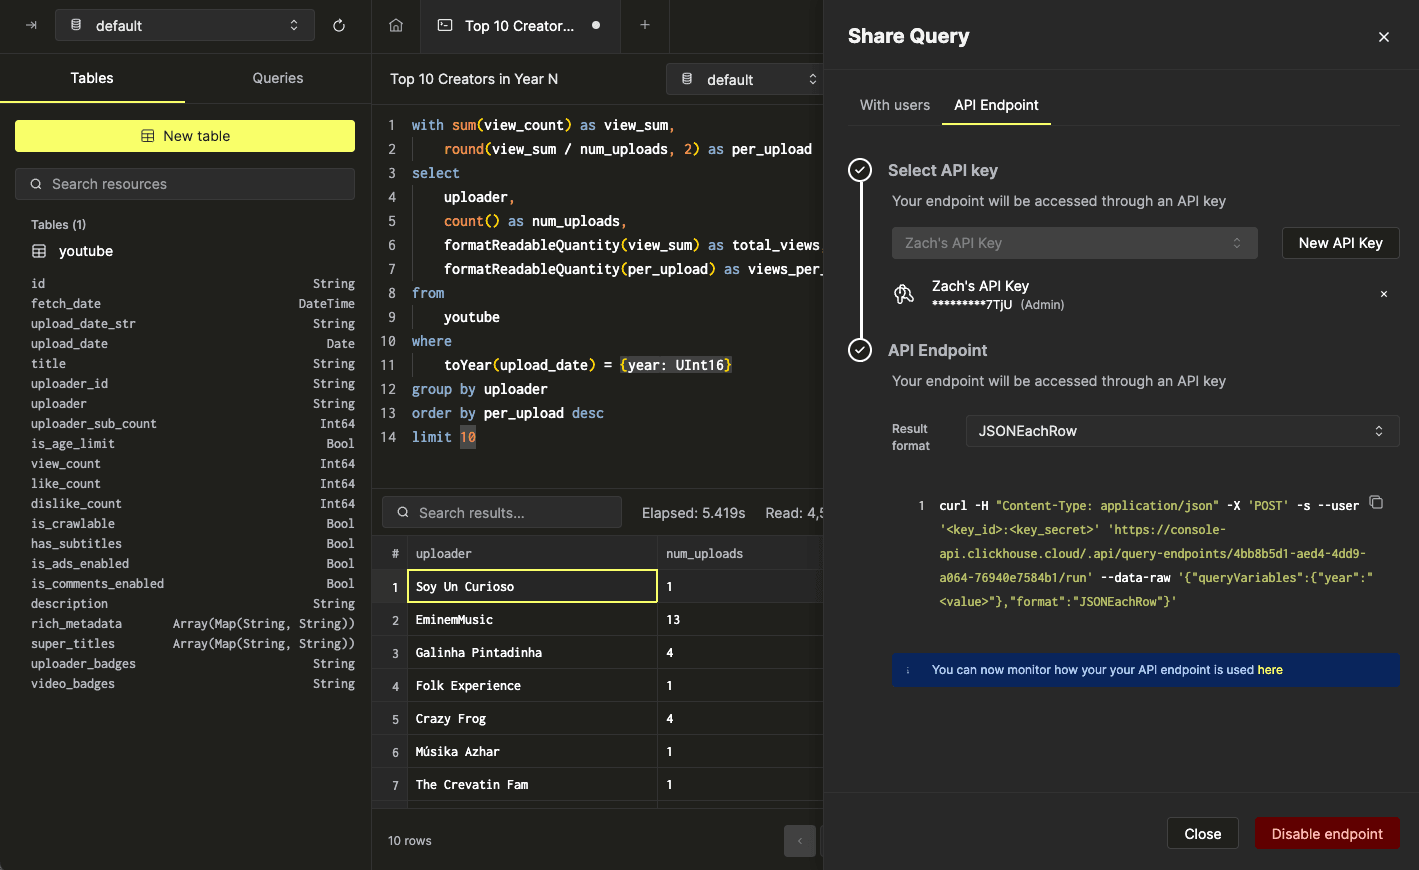
Task: Go to the home tab icon
Action: 396,25
